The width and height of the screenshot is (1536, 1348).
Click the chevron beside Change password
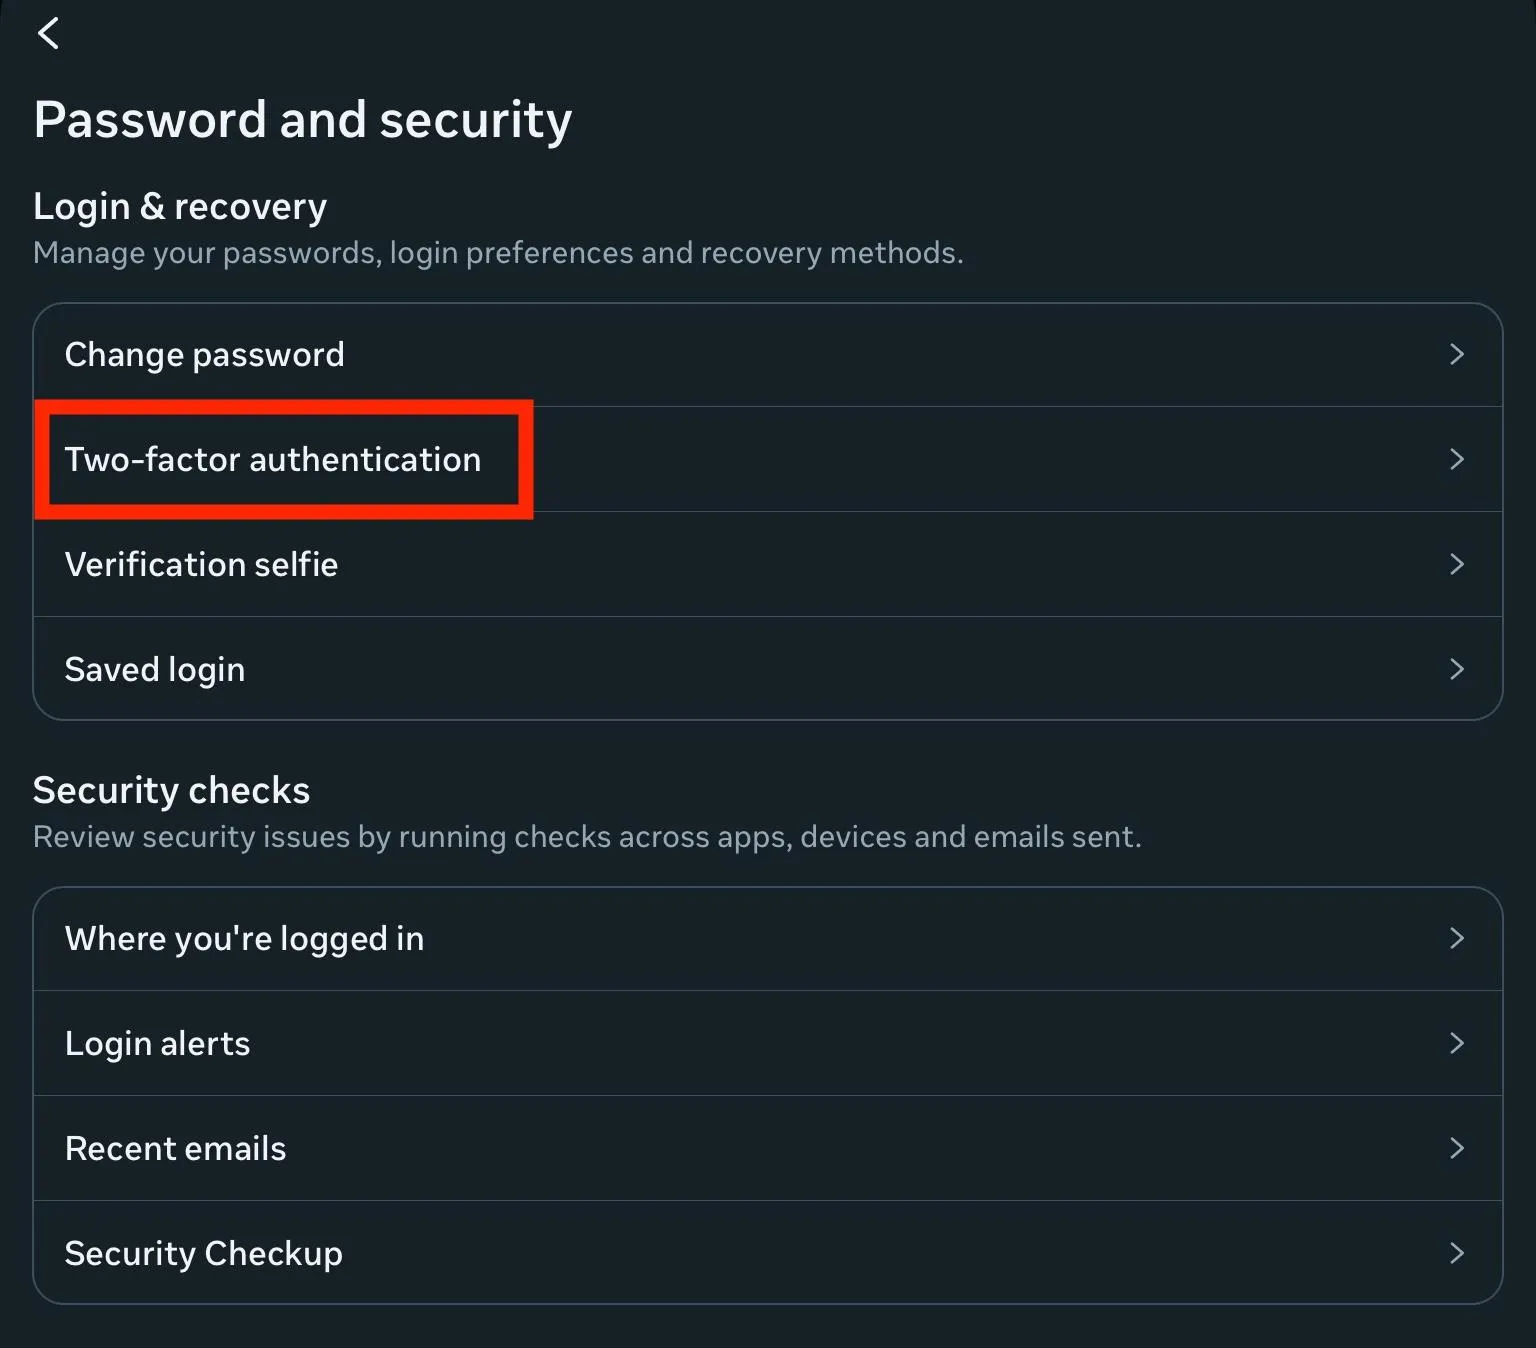1456,354
